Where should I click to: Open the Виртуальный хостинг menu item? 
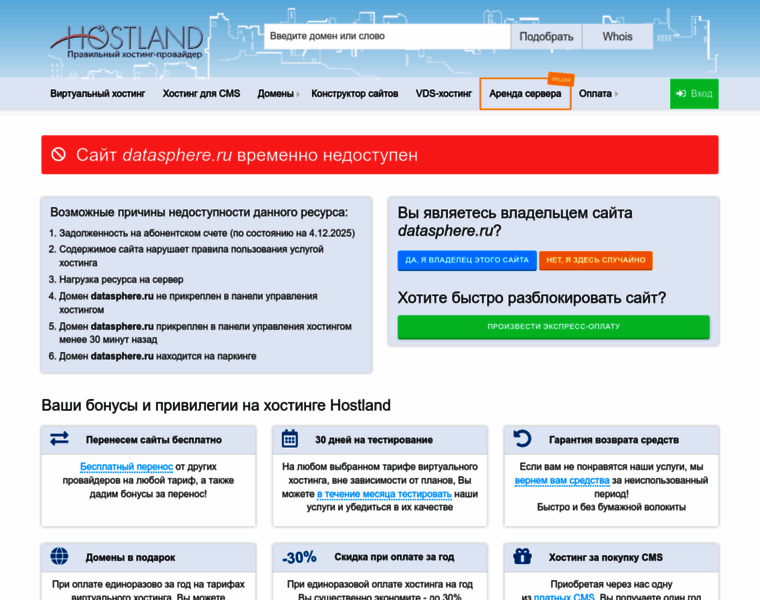coord(97,94)
